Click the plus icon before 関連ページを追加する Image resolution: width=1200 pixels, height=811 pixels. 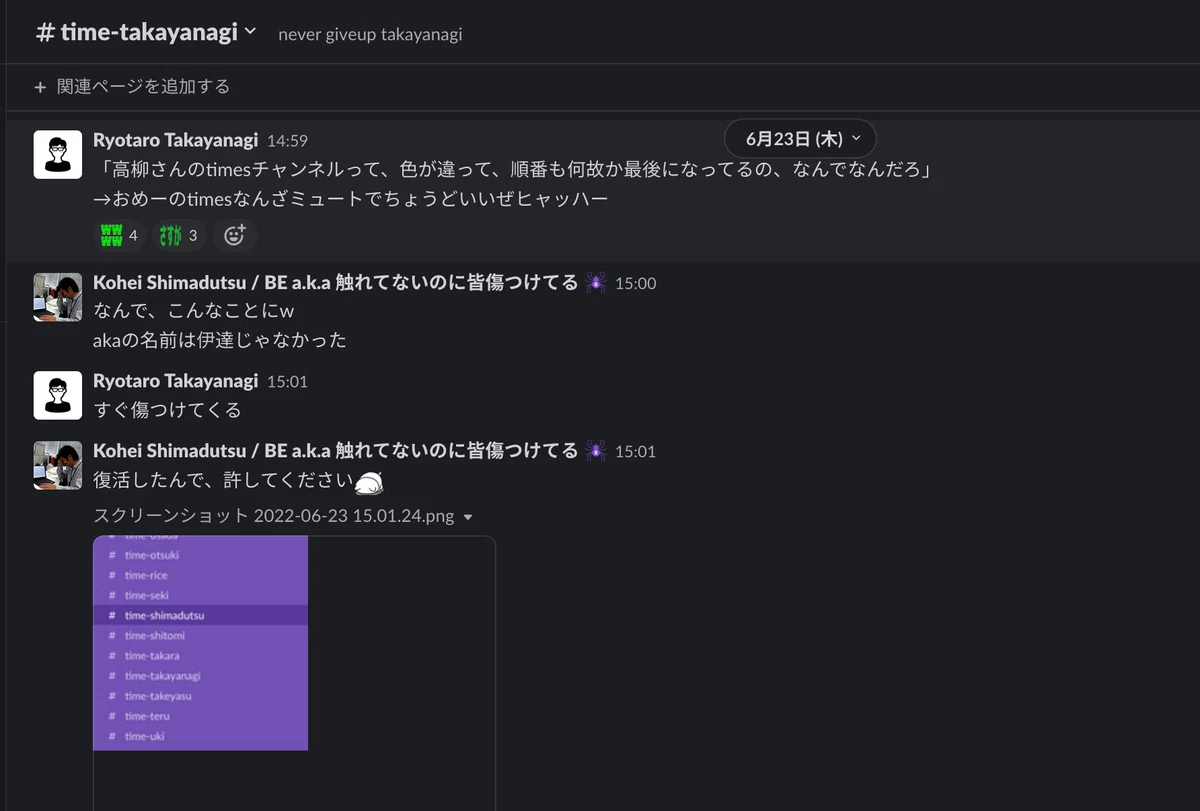(41, 87)
